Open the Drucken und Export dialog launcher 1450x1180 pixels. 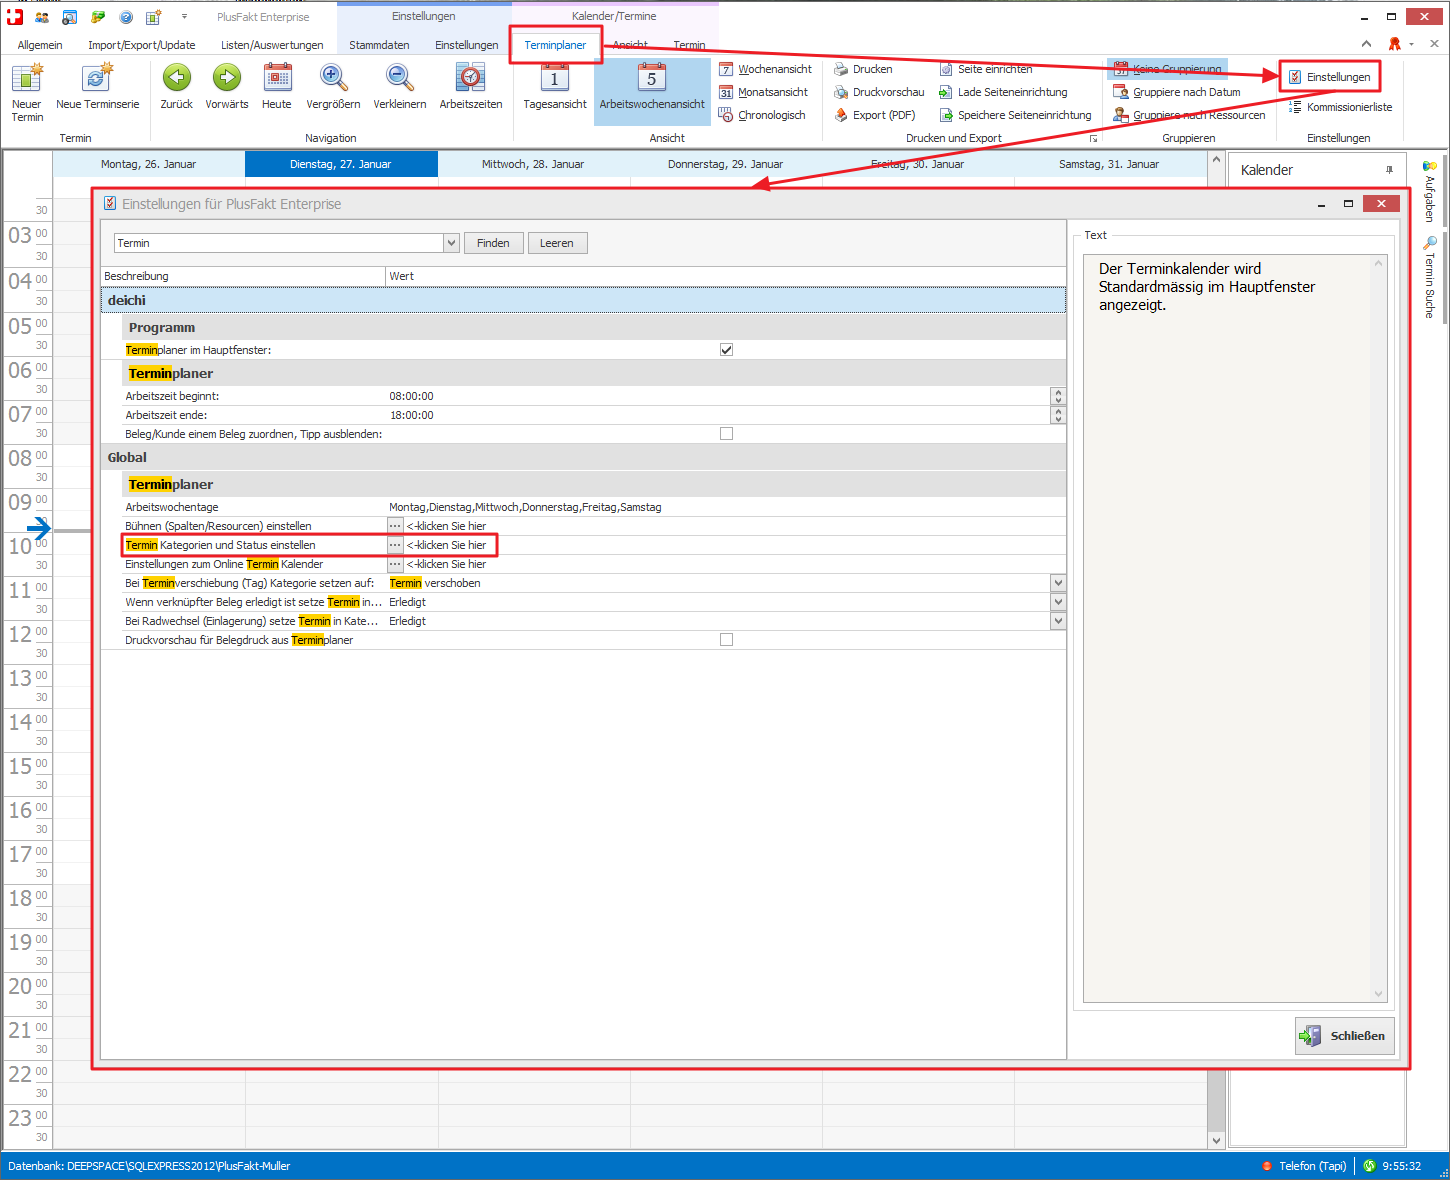click(x=1094, y=138)
